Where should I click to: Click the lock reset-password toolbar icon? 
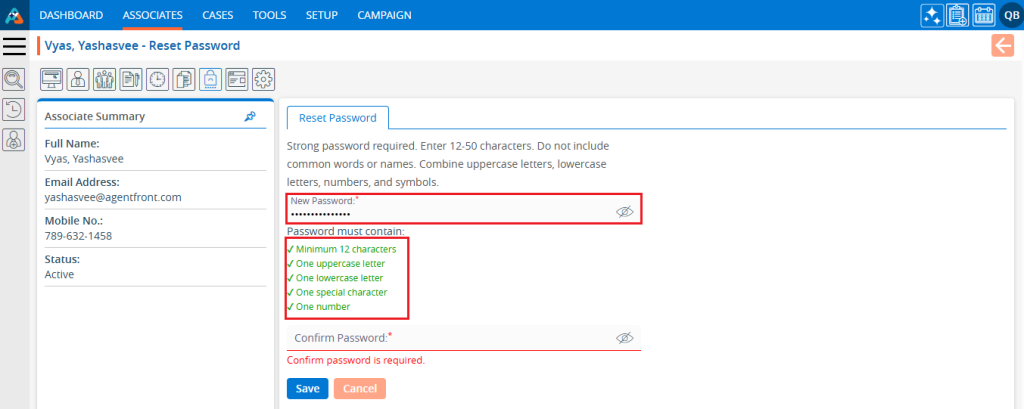210,78
